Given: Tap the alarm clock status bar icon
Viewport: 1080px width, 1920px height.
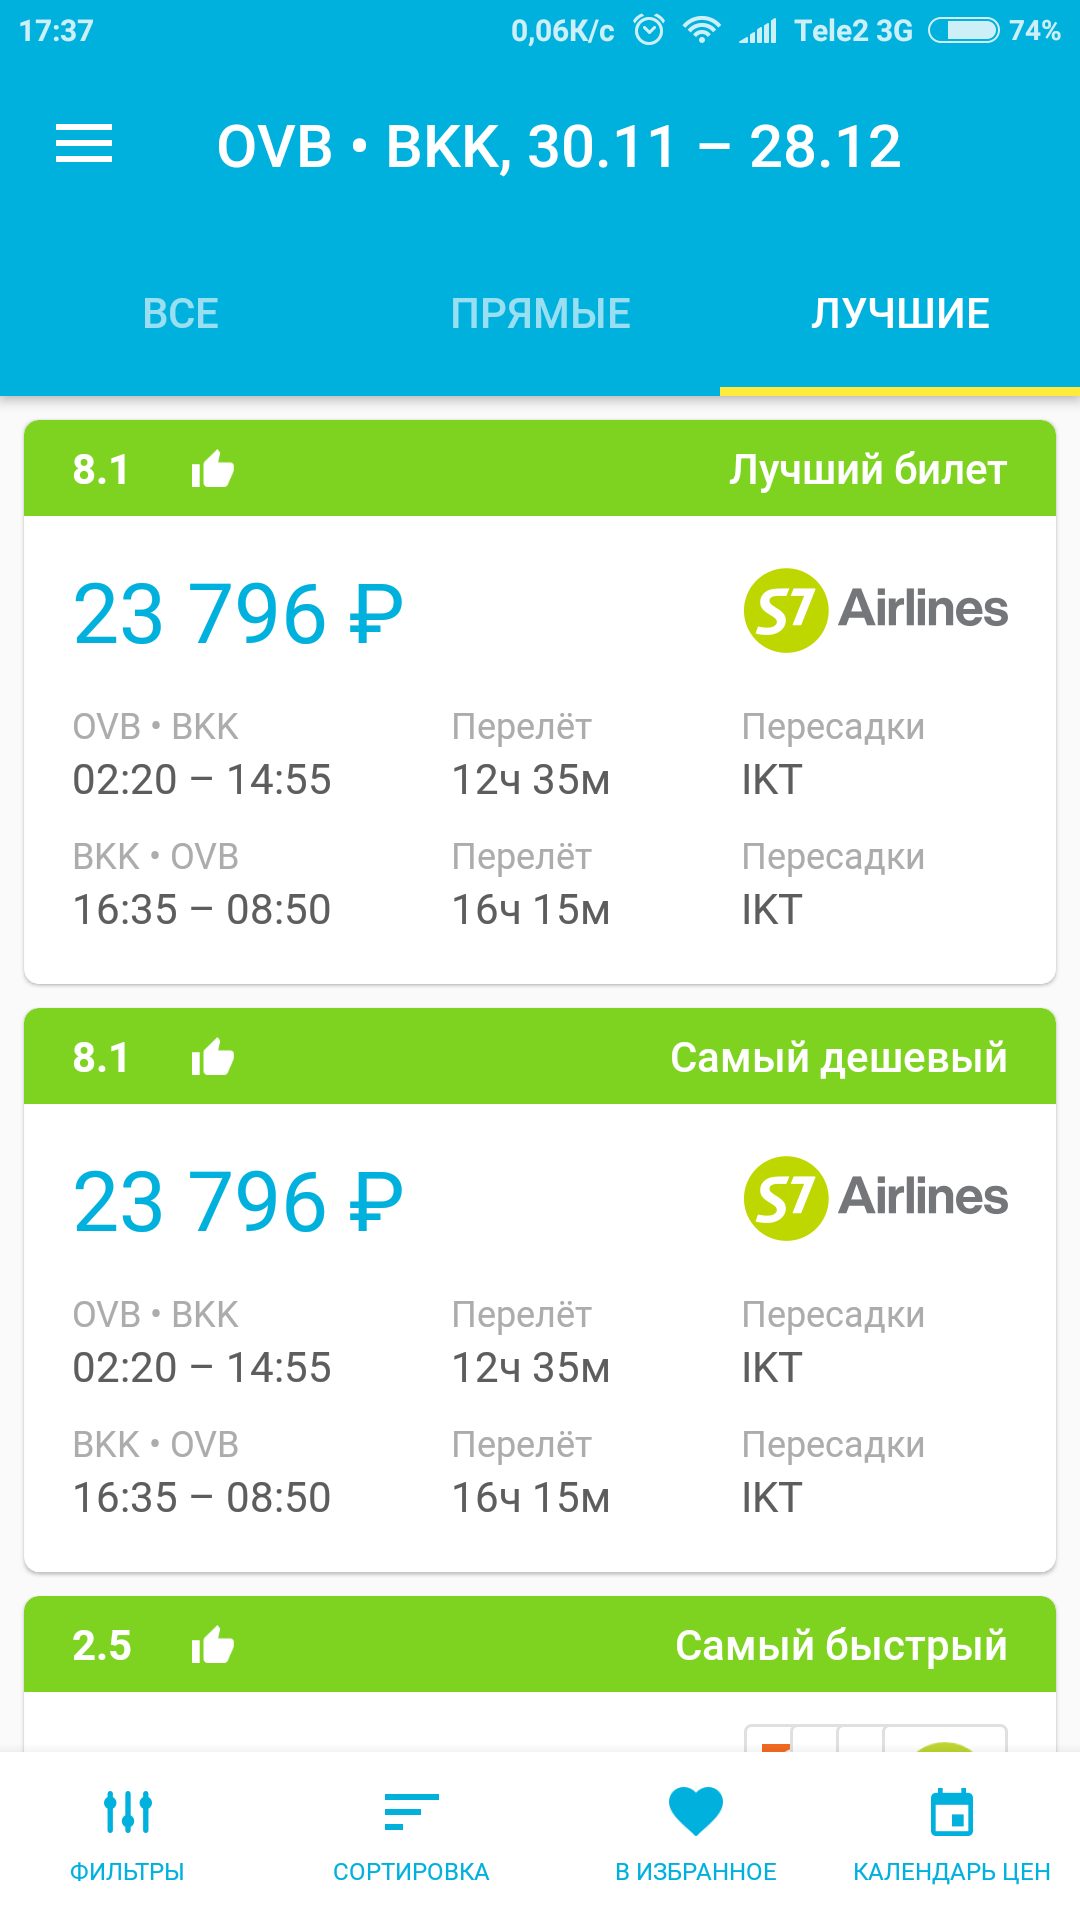Looking at the screenshot, I should tap(649, 30).
